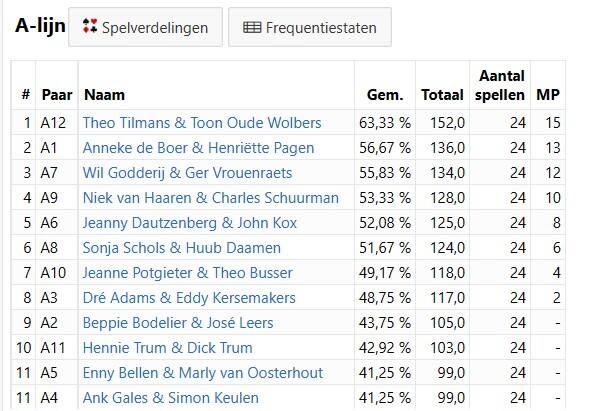Open Dré Adams & Eddy Kersemakers link
This screenshot has height=411, width=591.
[189, 298]
